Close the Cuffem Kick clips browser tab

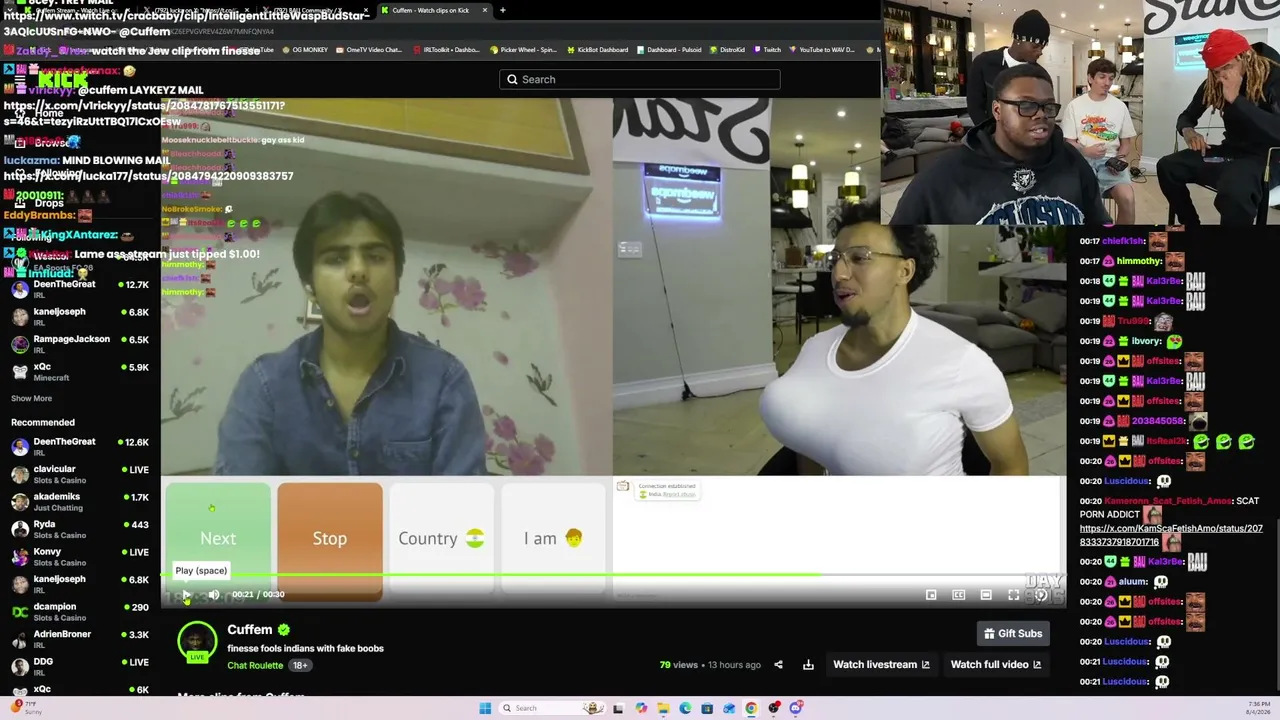pos(485,10)
